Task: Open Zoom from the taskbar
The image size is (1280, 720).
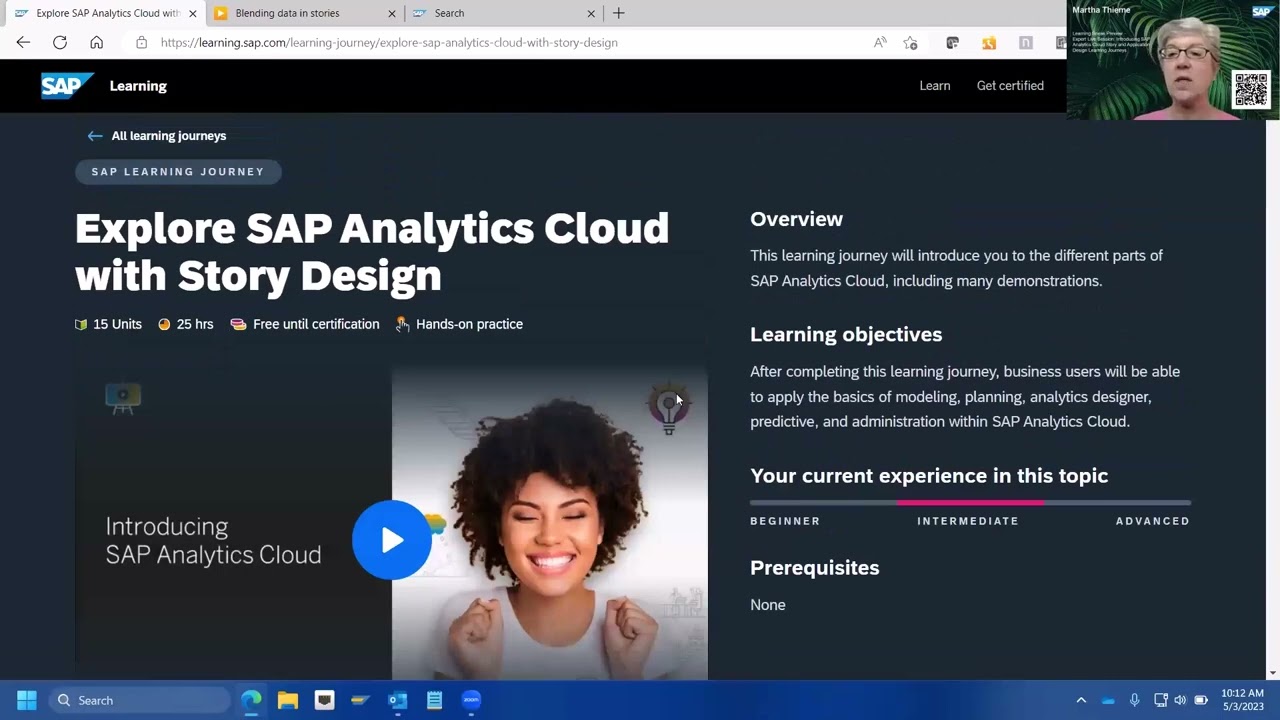Action: coord(471,700)
